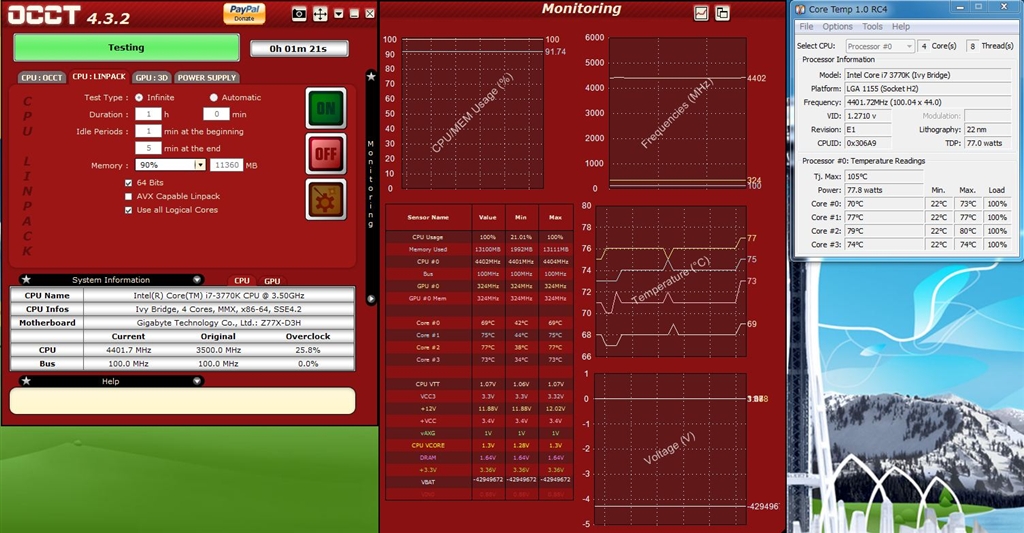Open the GPU : 3D tab
The image size is (1024, 533).
click(152, 77)
